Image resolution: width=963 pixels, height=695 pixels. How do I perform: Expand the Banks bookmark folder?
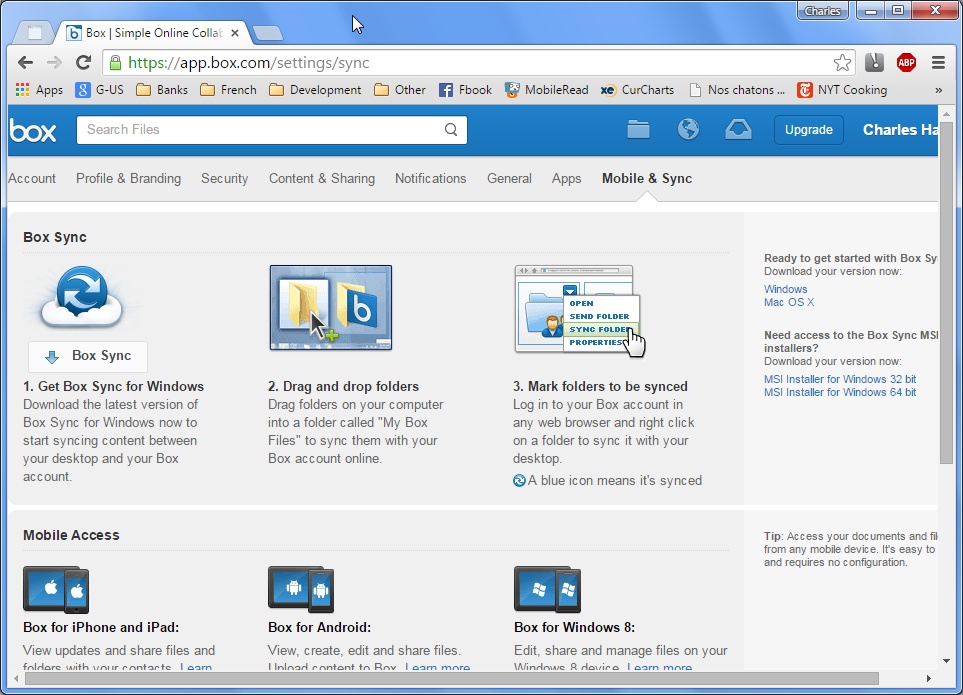pyautogui.click(x=162, y=90)
